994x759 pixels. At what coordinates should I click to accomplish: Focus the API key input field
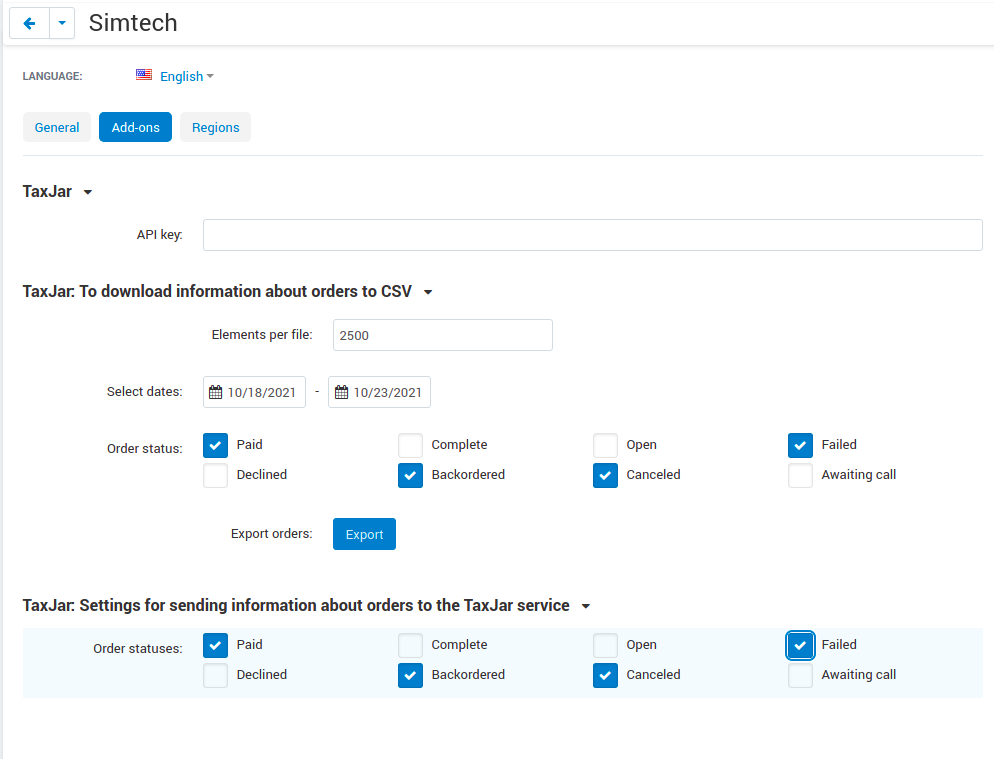pyautogui.click(x=593, y=235)
